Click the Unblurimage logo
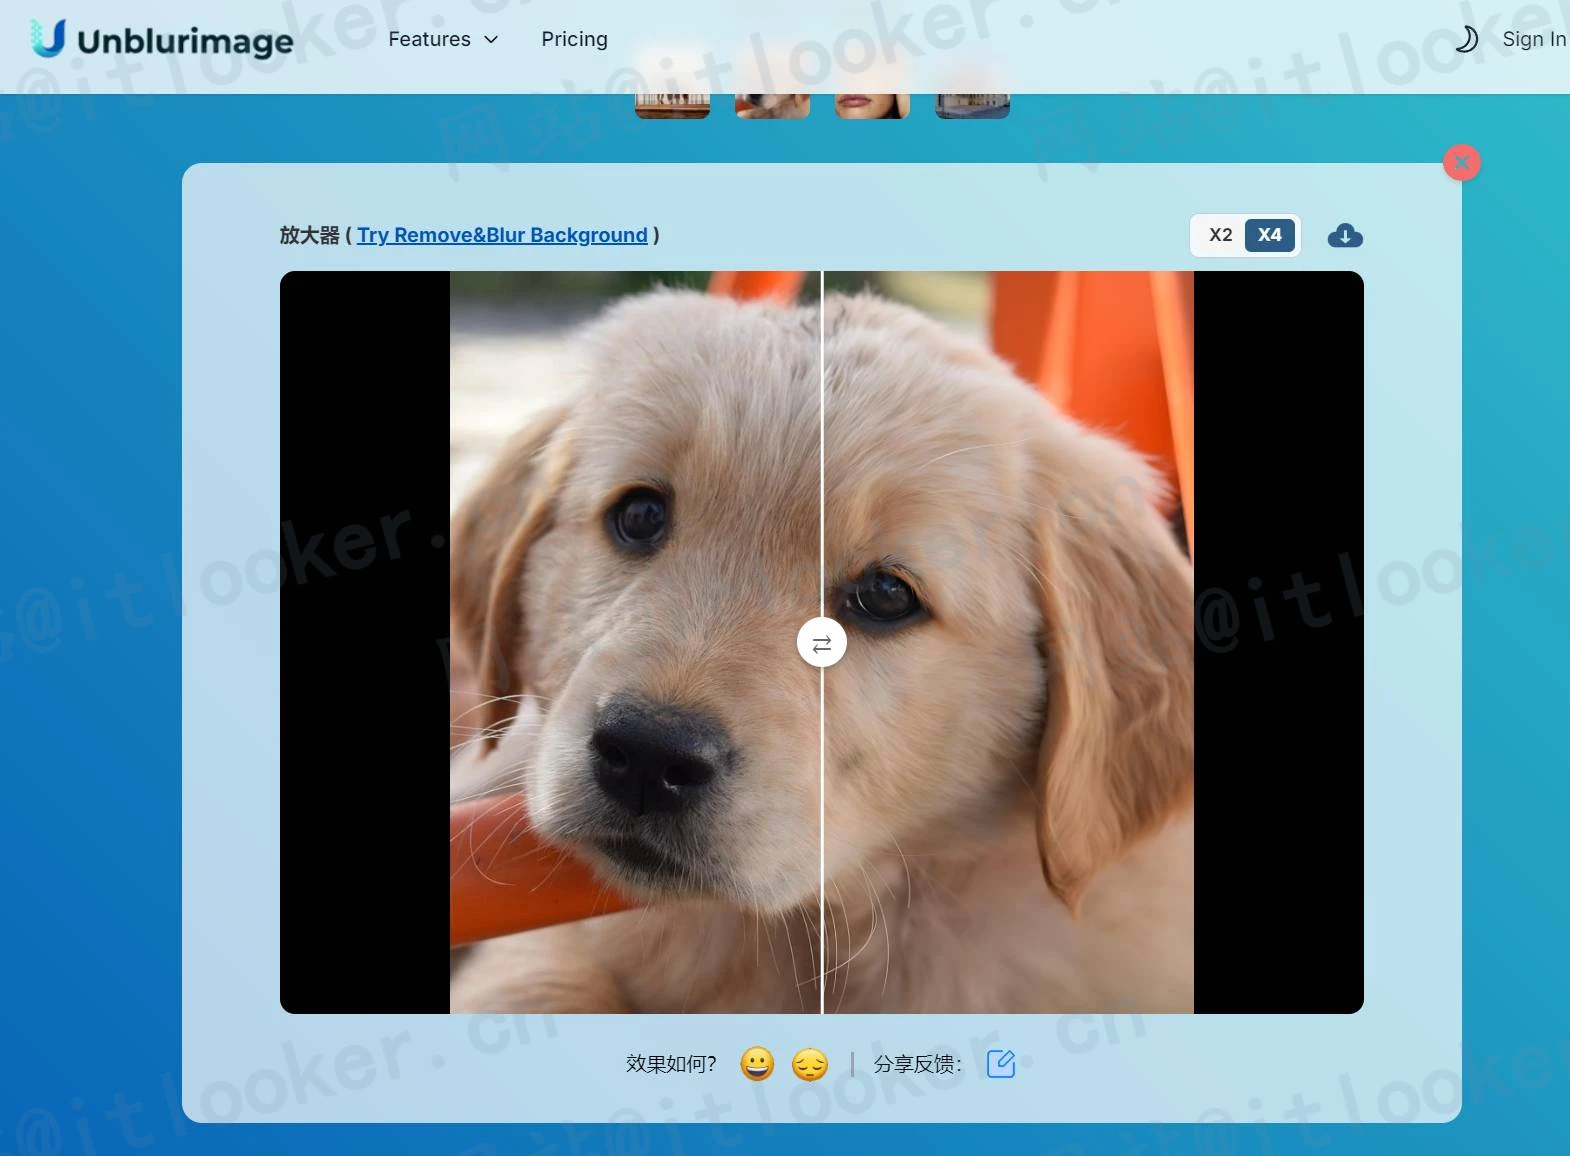 coord(161,39)
